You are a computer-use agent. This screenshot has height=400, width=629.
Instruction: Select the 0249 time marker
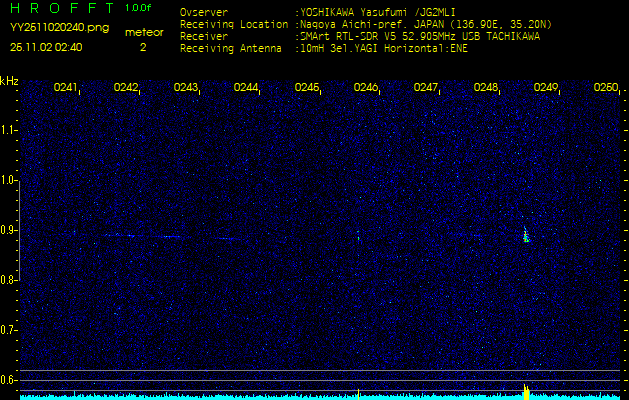click(x=546, y=88)
